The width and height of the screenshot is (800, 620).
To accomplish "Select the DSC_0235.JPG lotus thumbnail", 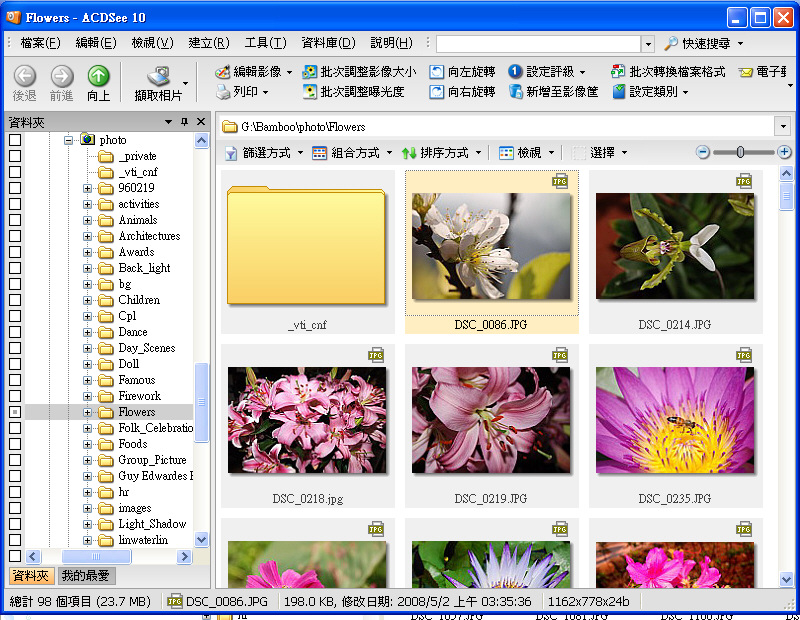I will click(x=674, y=420).
